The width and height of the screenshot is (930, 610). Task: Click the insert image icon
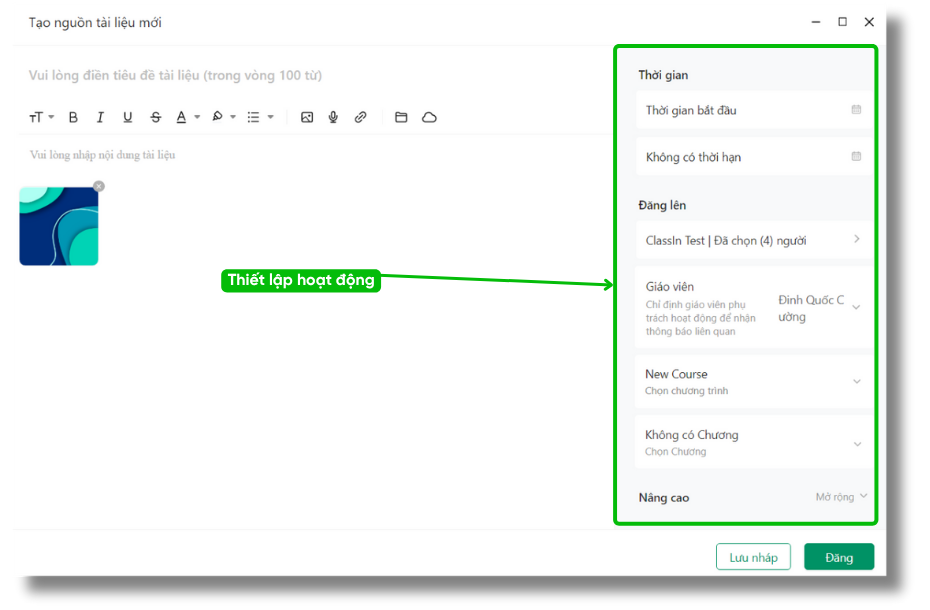pyautogui.click(x=307, y=118)
